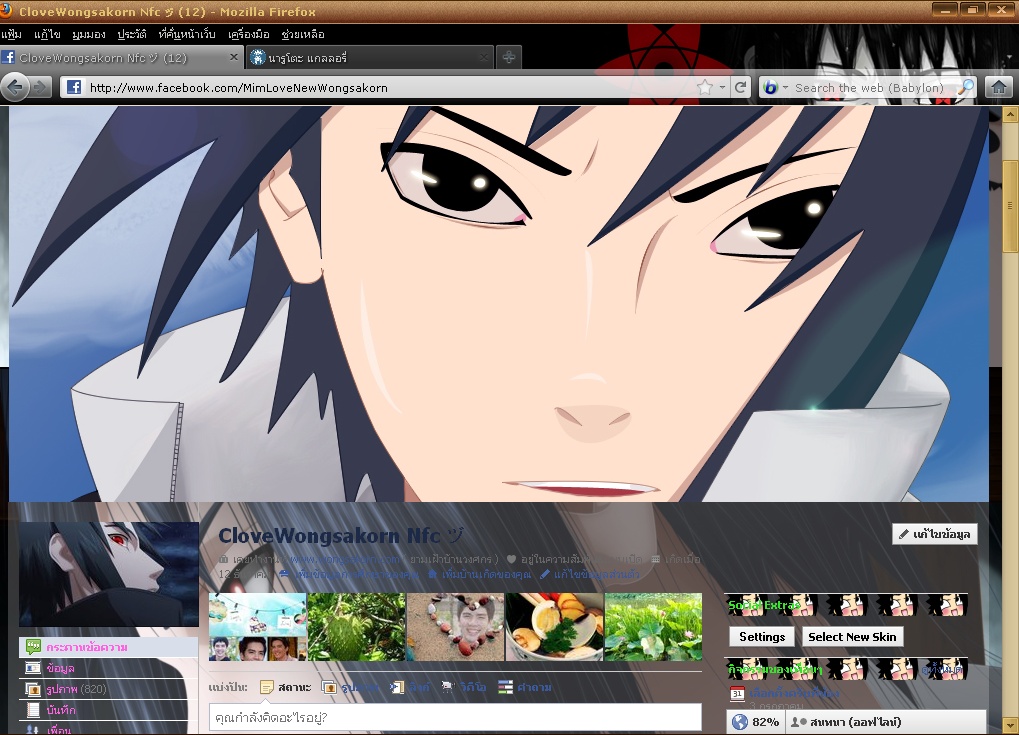This screenshot has width=1019, height=735.
Task: Bookmark this page with the star icon
Action: click(x=704, y=87)
